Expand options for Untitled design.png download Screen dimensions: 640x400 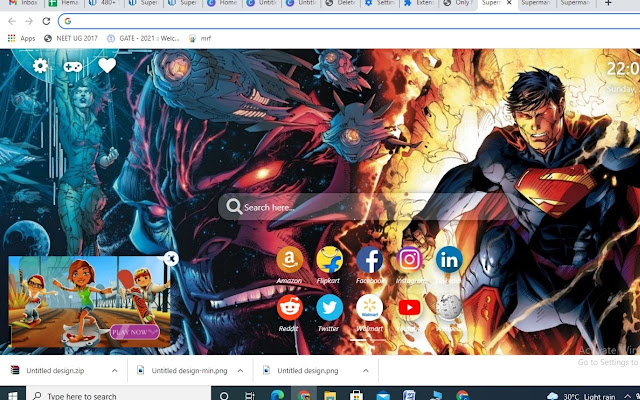[x=366, y=371]
